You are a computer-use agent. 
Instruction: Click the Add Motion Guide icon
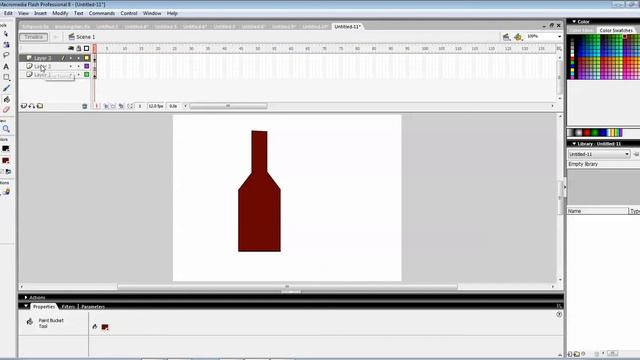point(32,106)
